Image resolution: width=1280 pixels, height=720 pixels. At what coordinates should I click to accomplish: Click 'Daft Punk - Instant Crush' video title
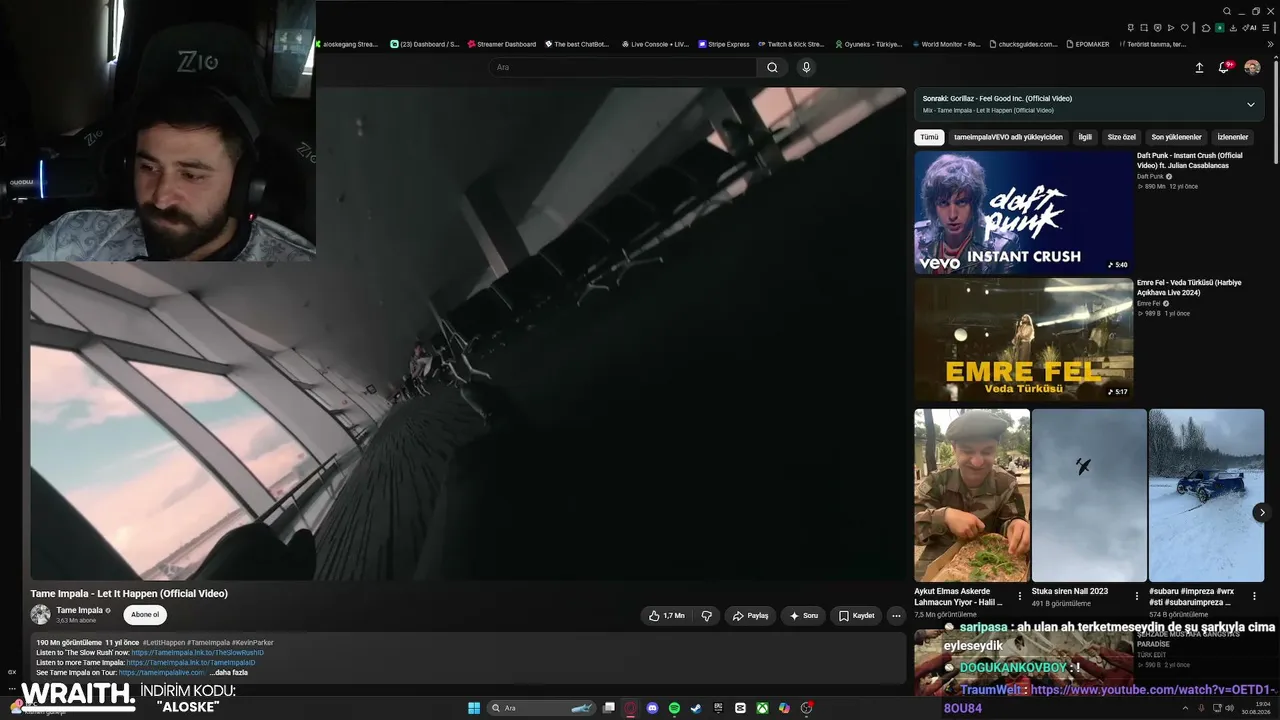[1190, 160]
